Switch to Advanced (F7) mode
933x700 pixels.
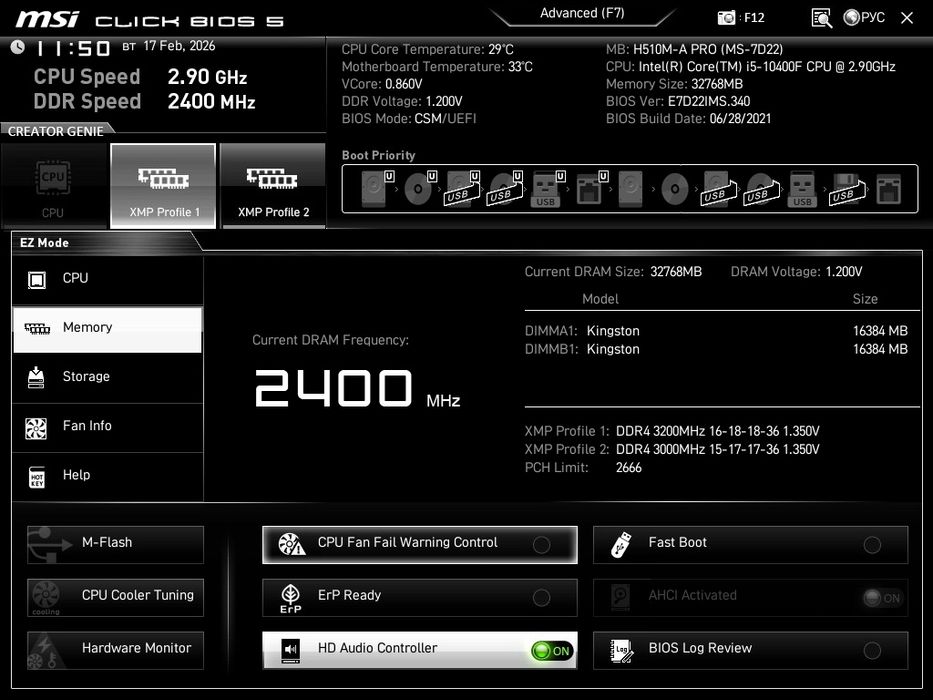coord(582,13)
